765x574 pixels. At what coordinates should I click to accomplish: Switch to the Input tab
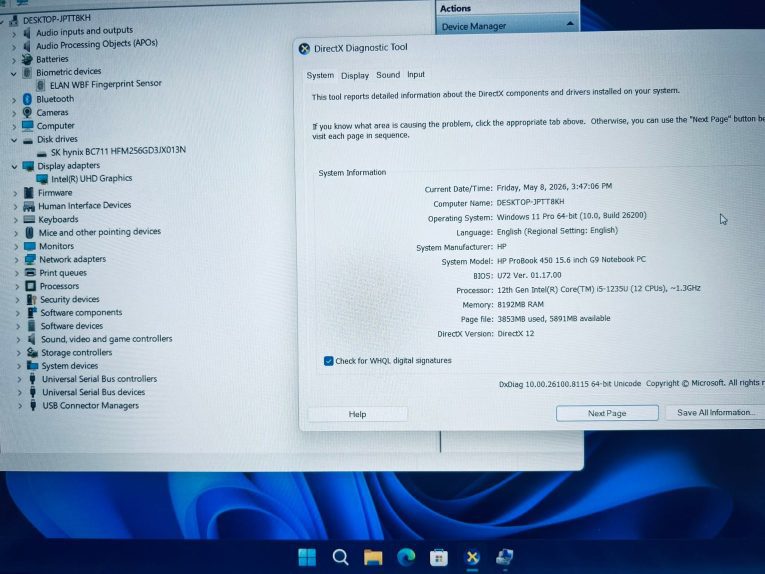[416, 75]
